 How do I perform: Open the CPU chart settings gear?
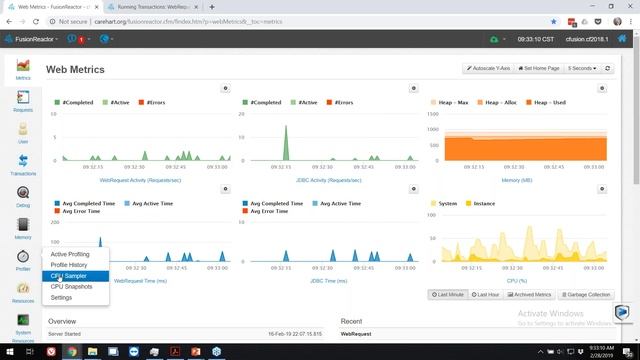(602, 189)
